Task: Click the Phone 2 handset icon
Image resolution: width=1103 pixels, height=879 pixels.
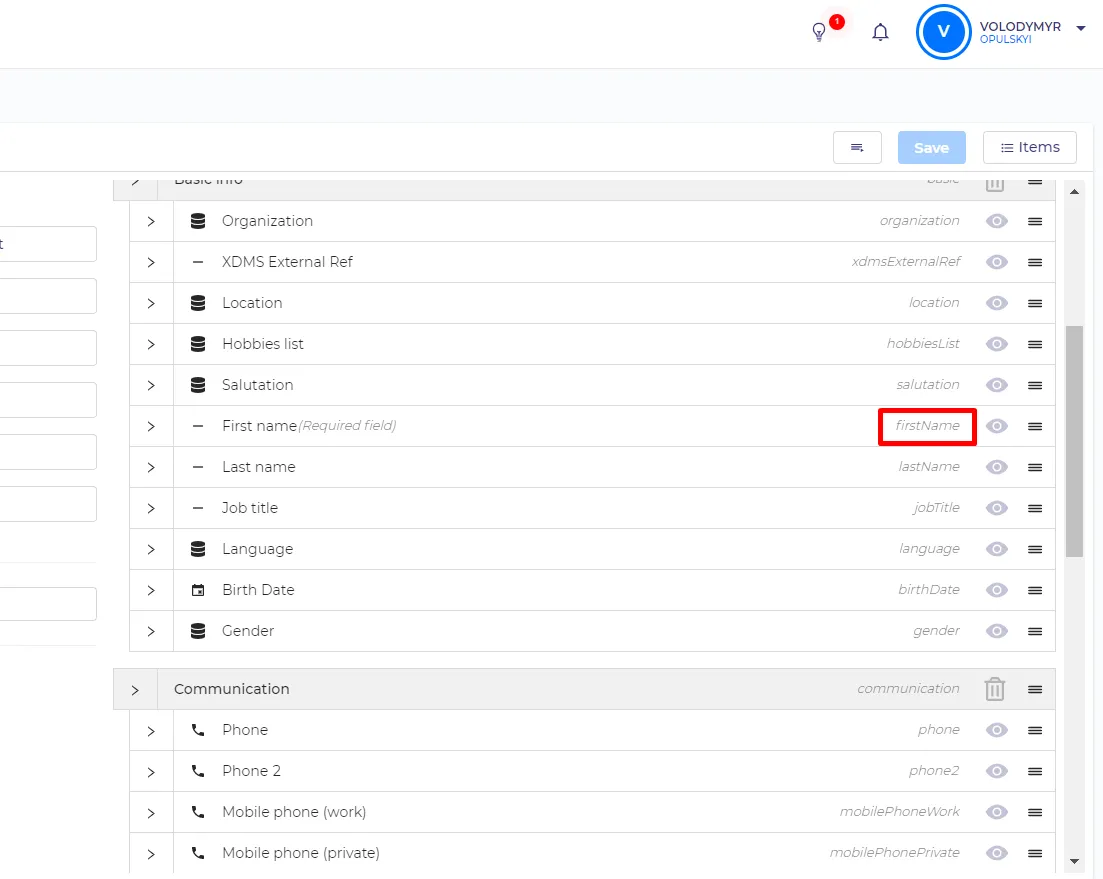Action: point(198,771)
